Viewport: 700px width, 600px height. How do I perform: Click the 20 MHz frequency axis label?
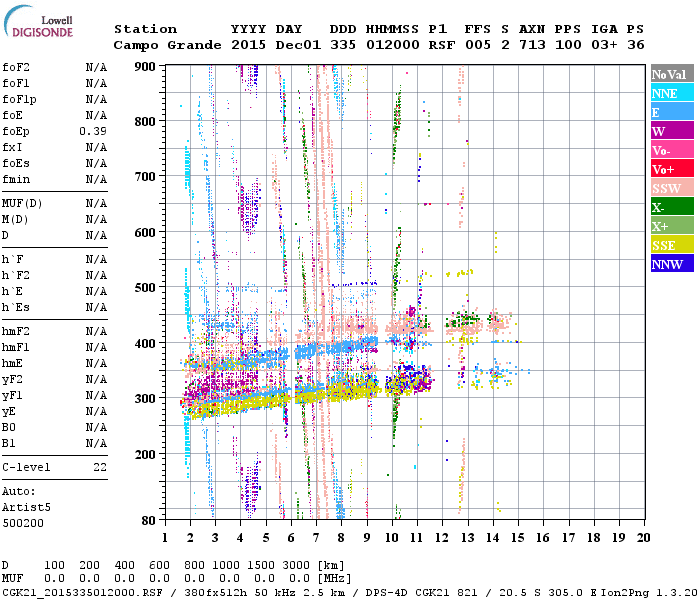643,538
